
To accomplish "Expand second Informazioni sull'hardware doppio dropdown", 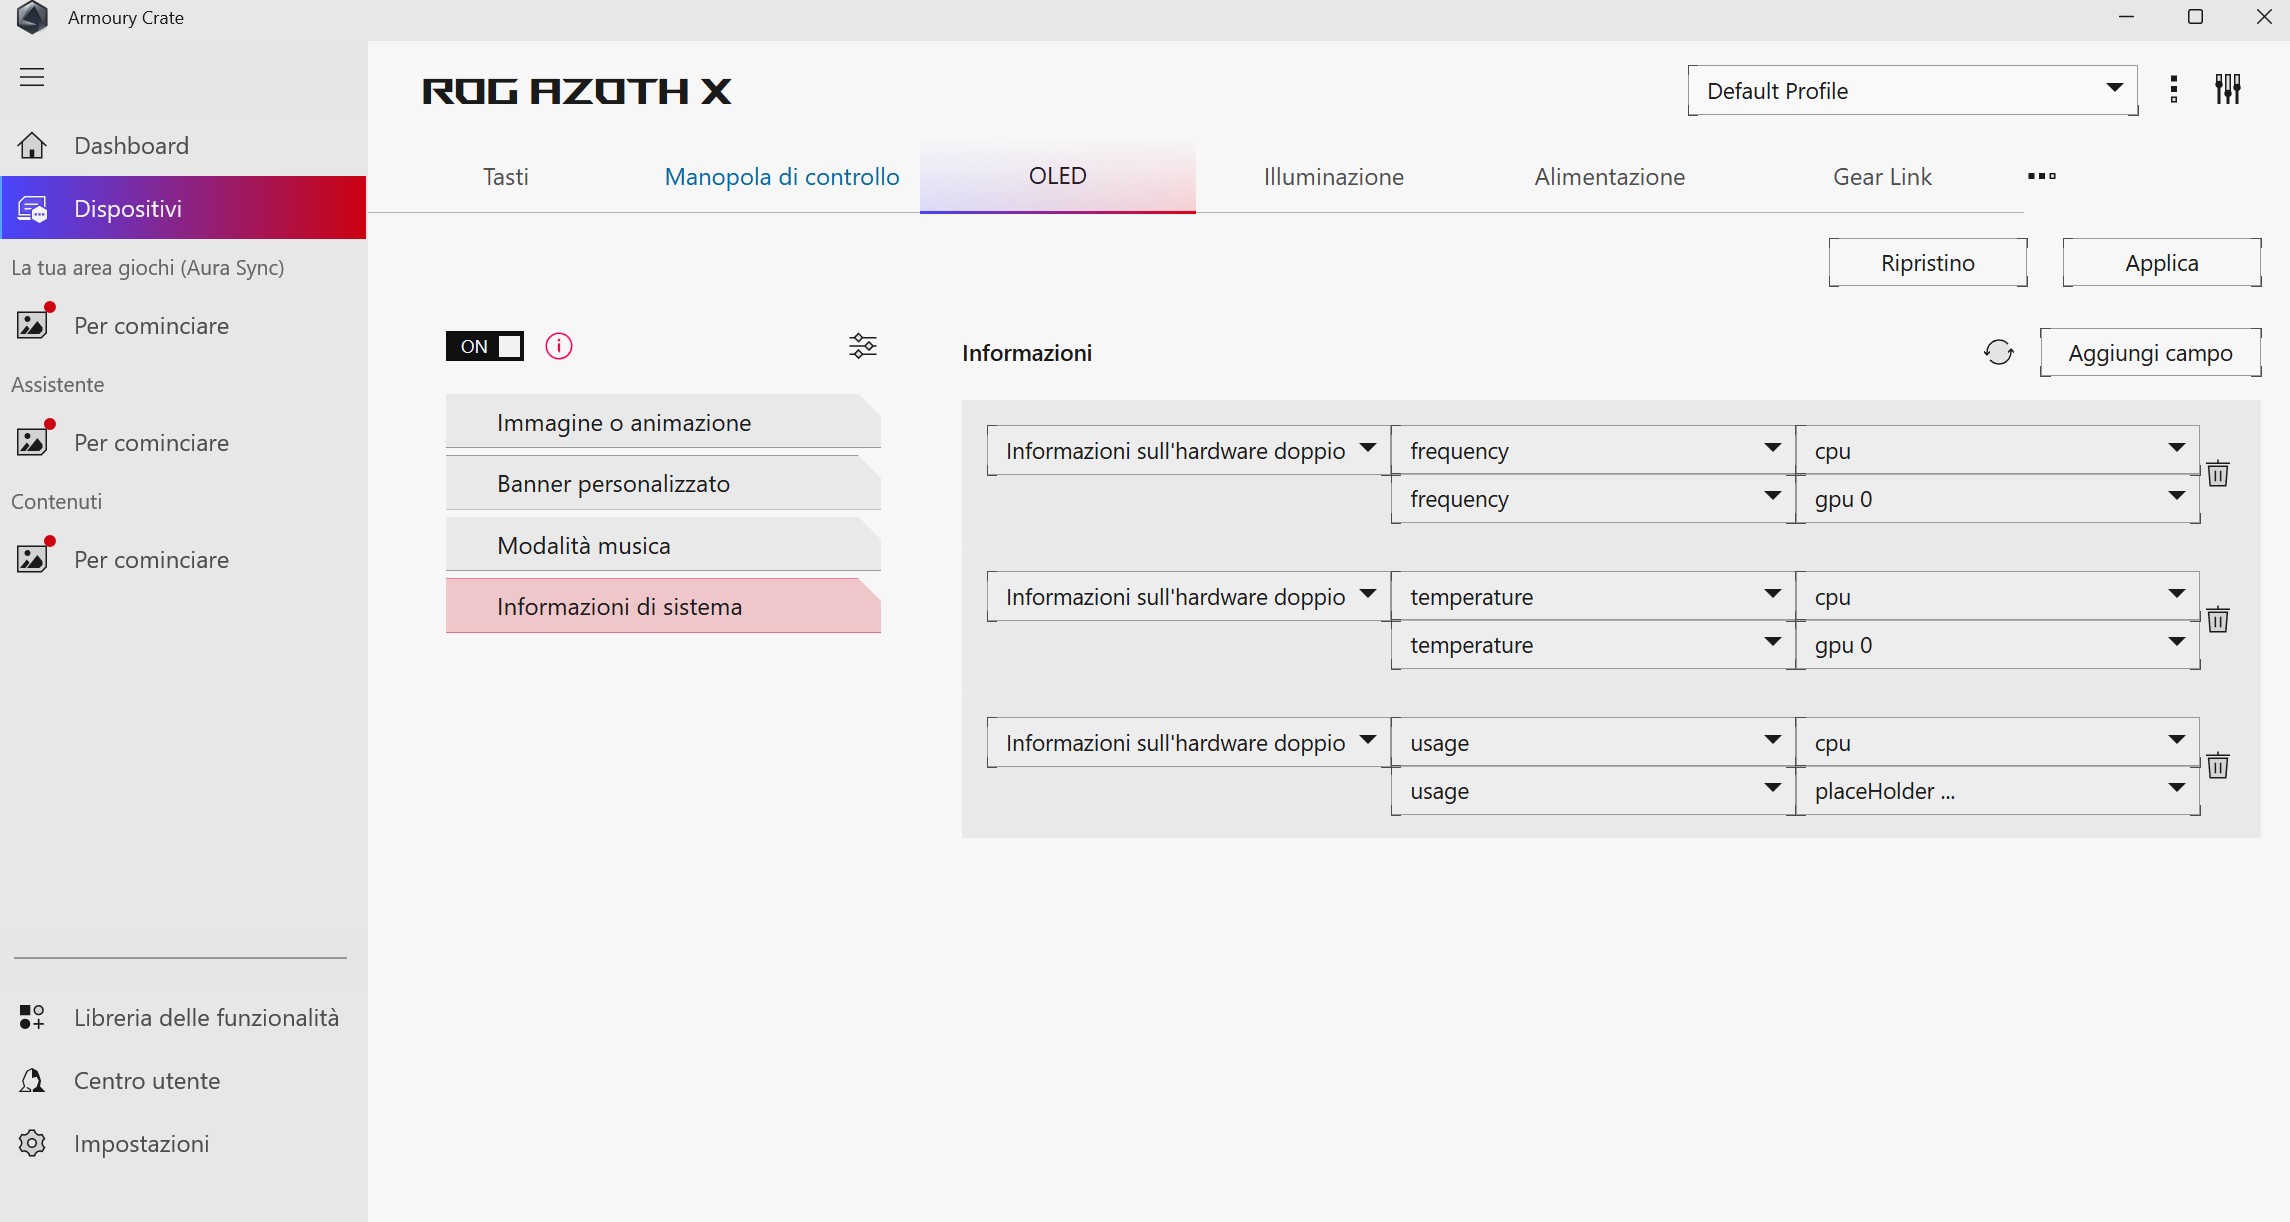I will [1189, 596].
